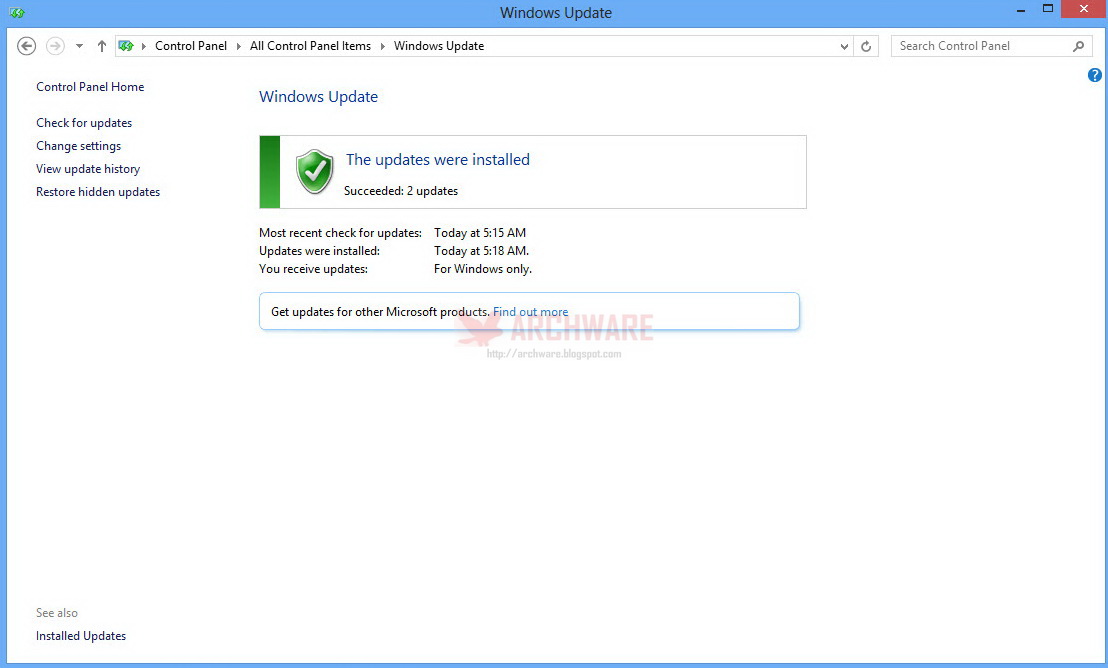Click the search magnifier icon

1078,46
